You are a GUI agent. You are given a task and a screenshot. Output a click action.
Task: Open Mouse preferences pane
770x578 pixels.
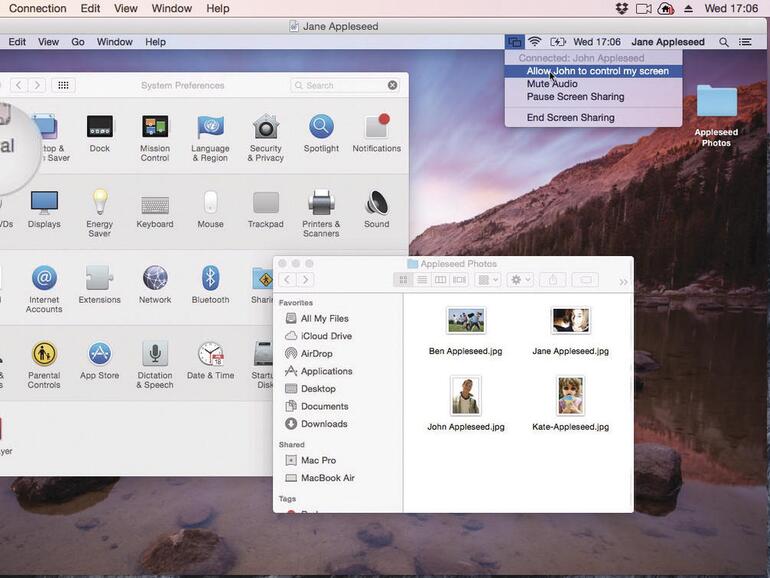point(210,202)
